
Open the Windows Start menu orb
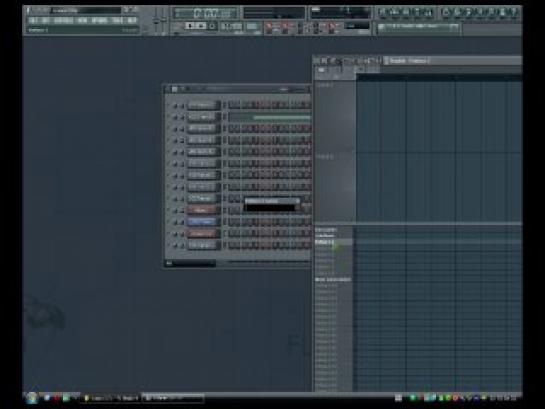pos(32,398)
